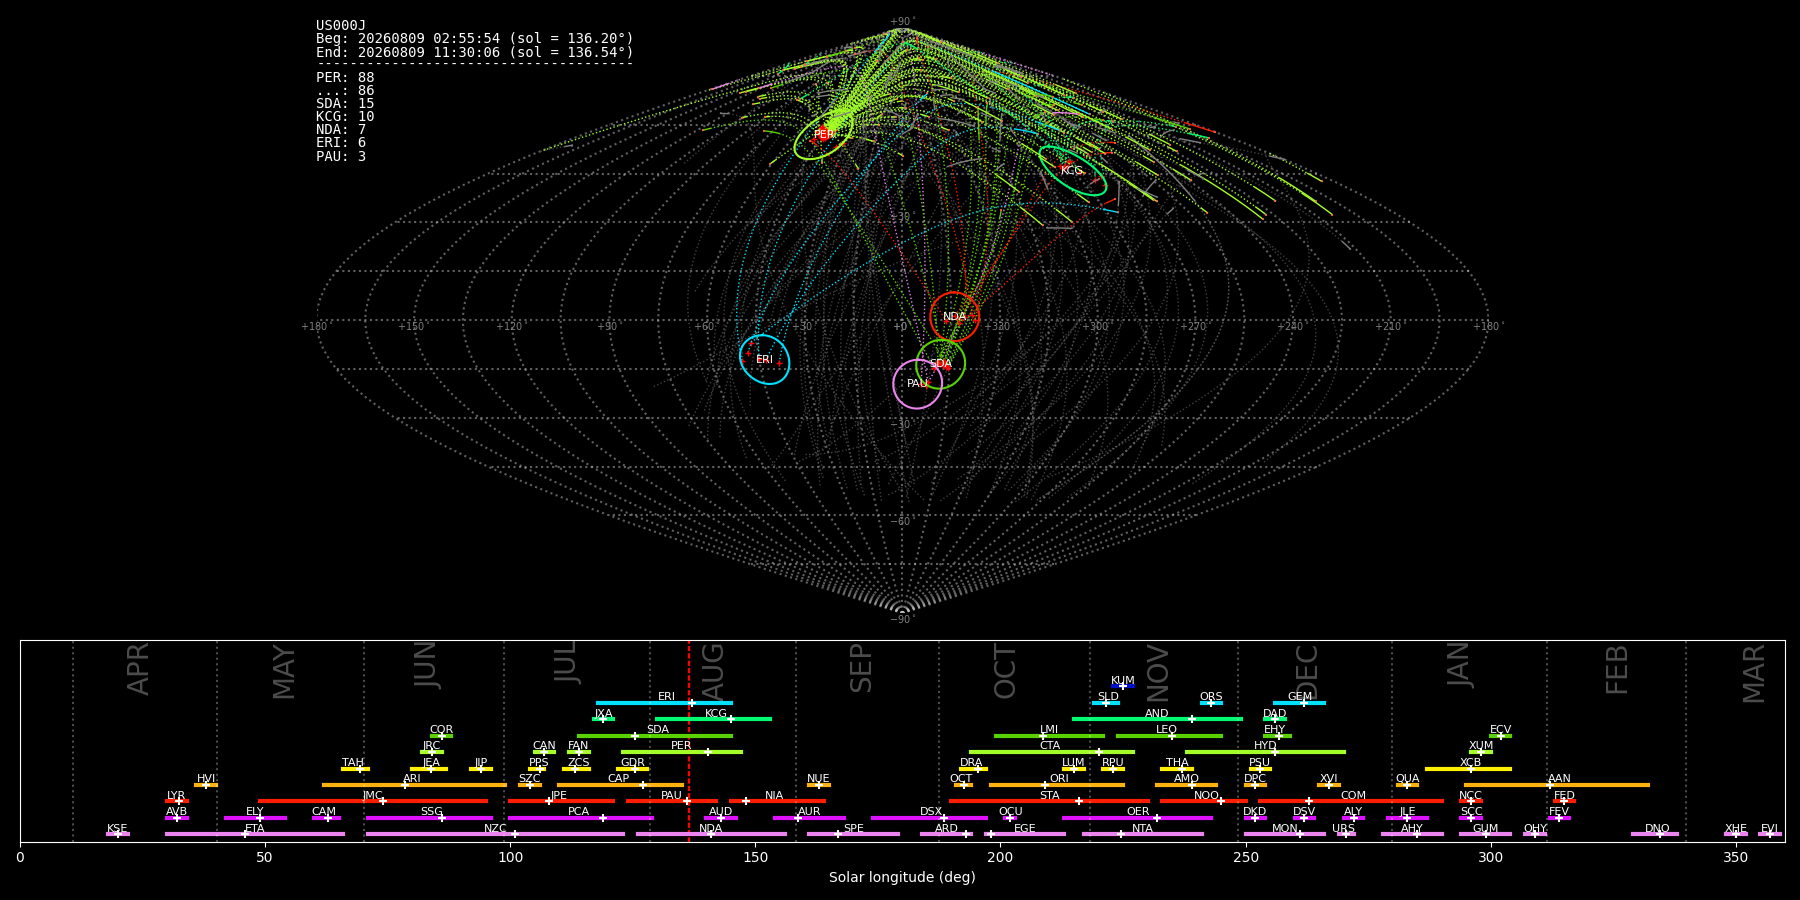
Task: Click the green SDA radiant circle
Action: (x=940, y=364)
